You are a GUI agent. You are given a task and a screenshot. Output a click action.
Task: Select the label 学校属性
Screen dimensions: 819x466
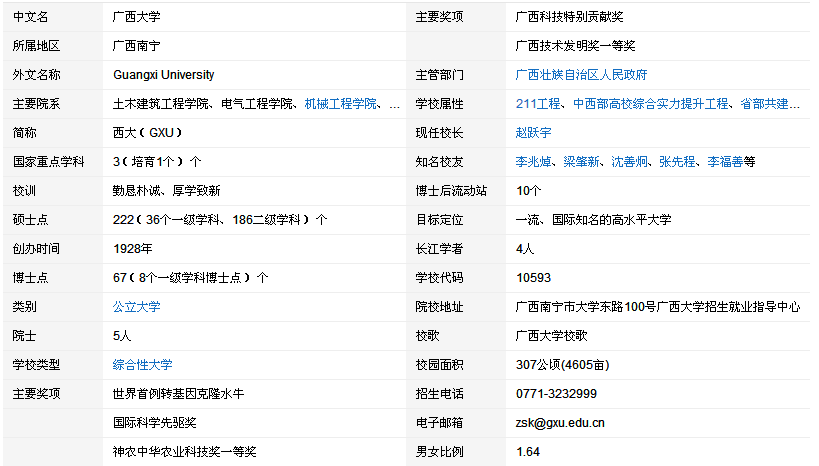pyautogui.click(x=439, y=104)
